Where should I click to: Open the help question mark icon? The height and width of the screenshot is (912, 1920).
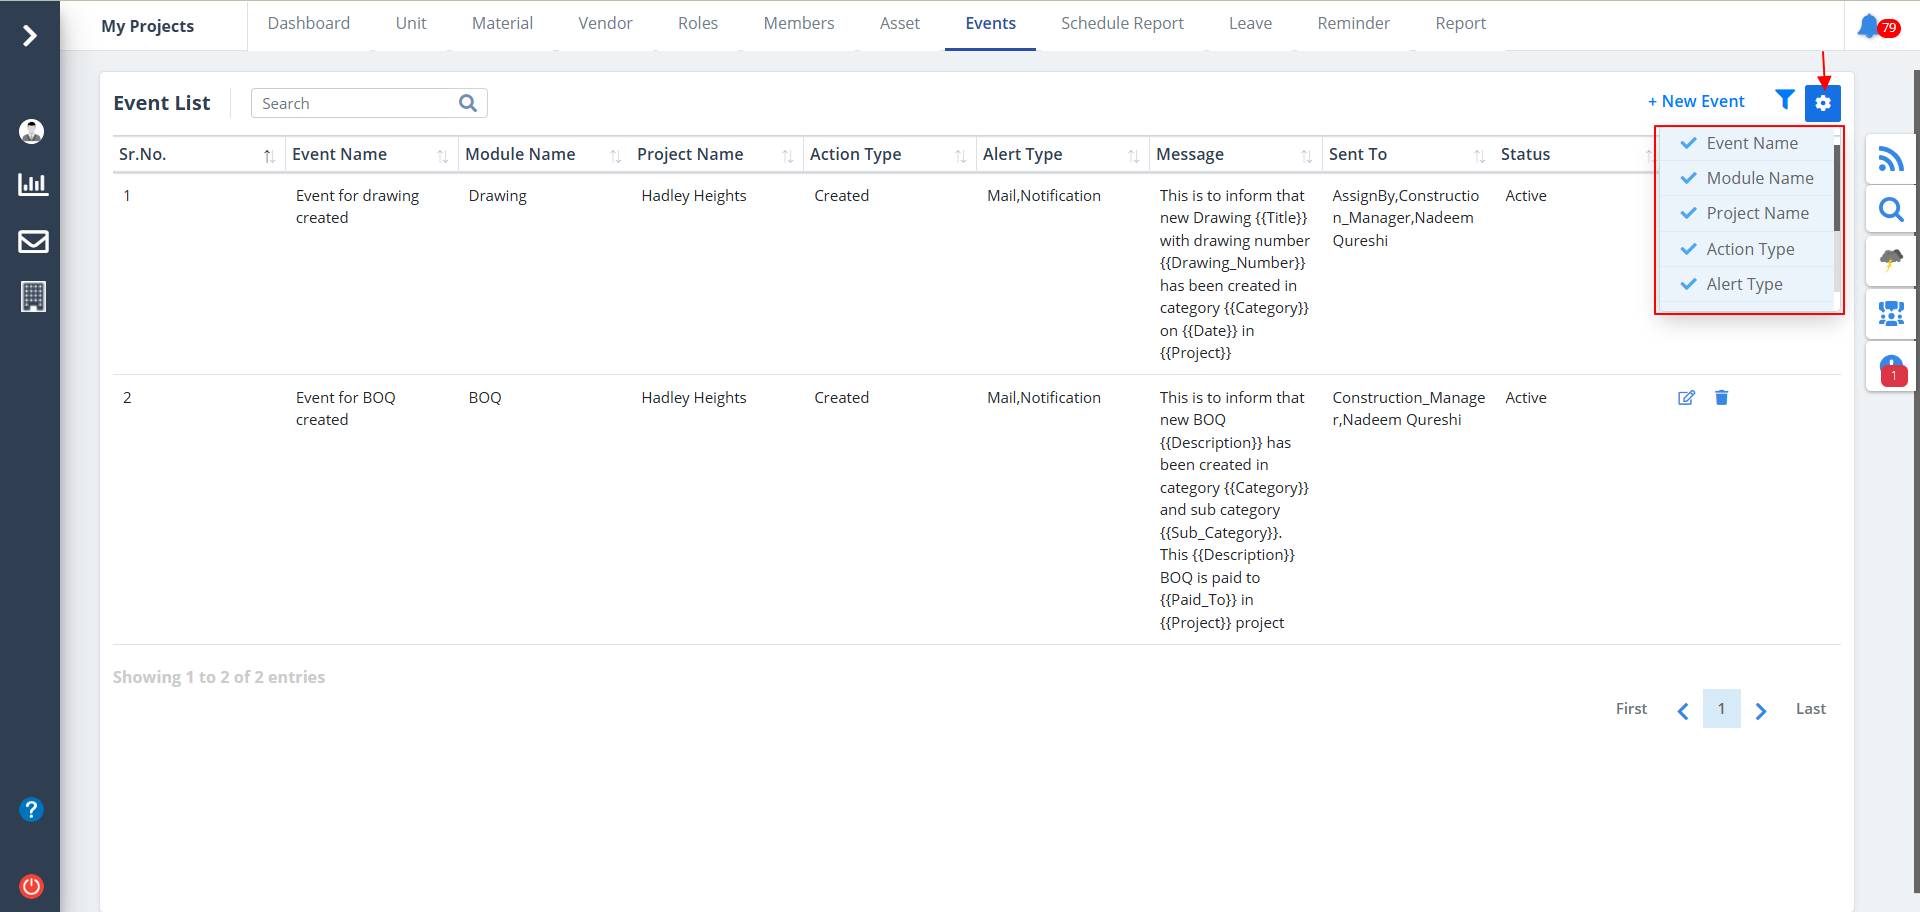pyautogui.click(x=32, y=809)
